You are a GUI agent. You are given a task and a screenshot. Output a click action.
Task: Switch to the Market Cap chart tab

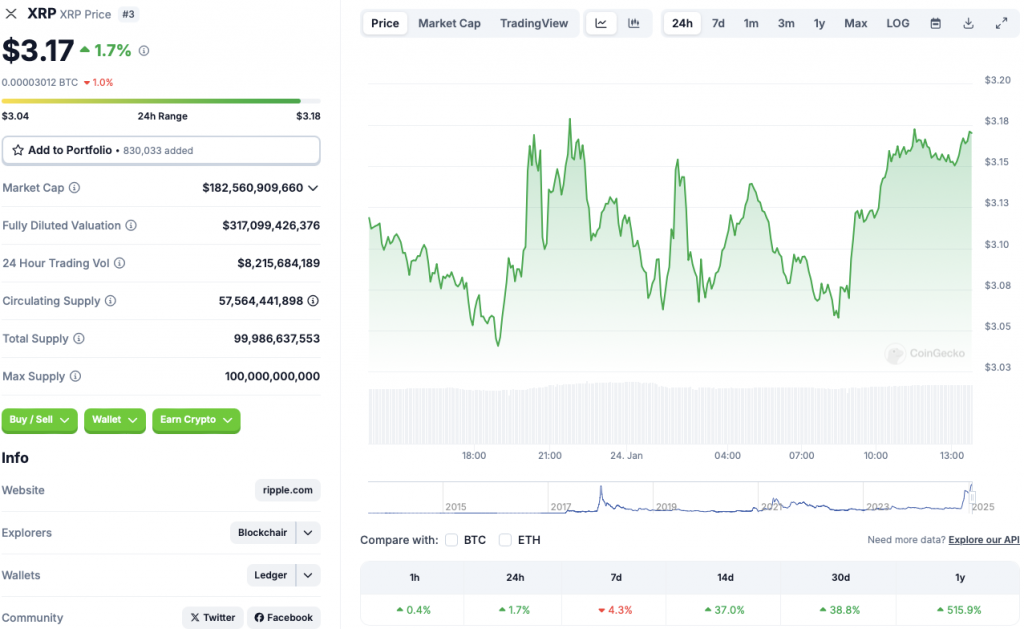[x=449, y=24]
